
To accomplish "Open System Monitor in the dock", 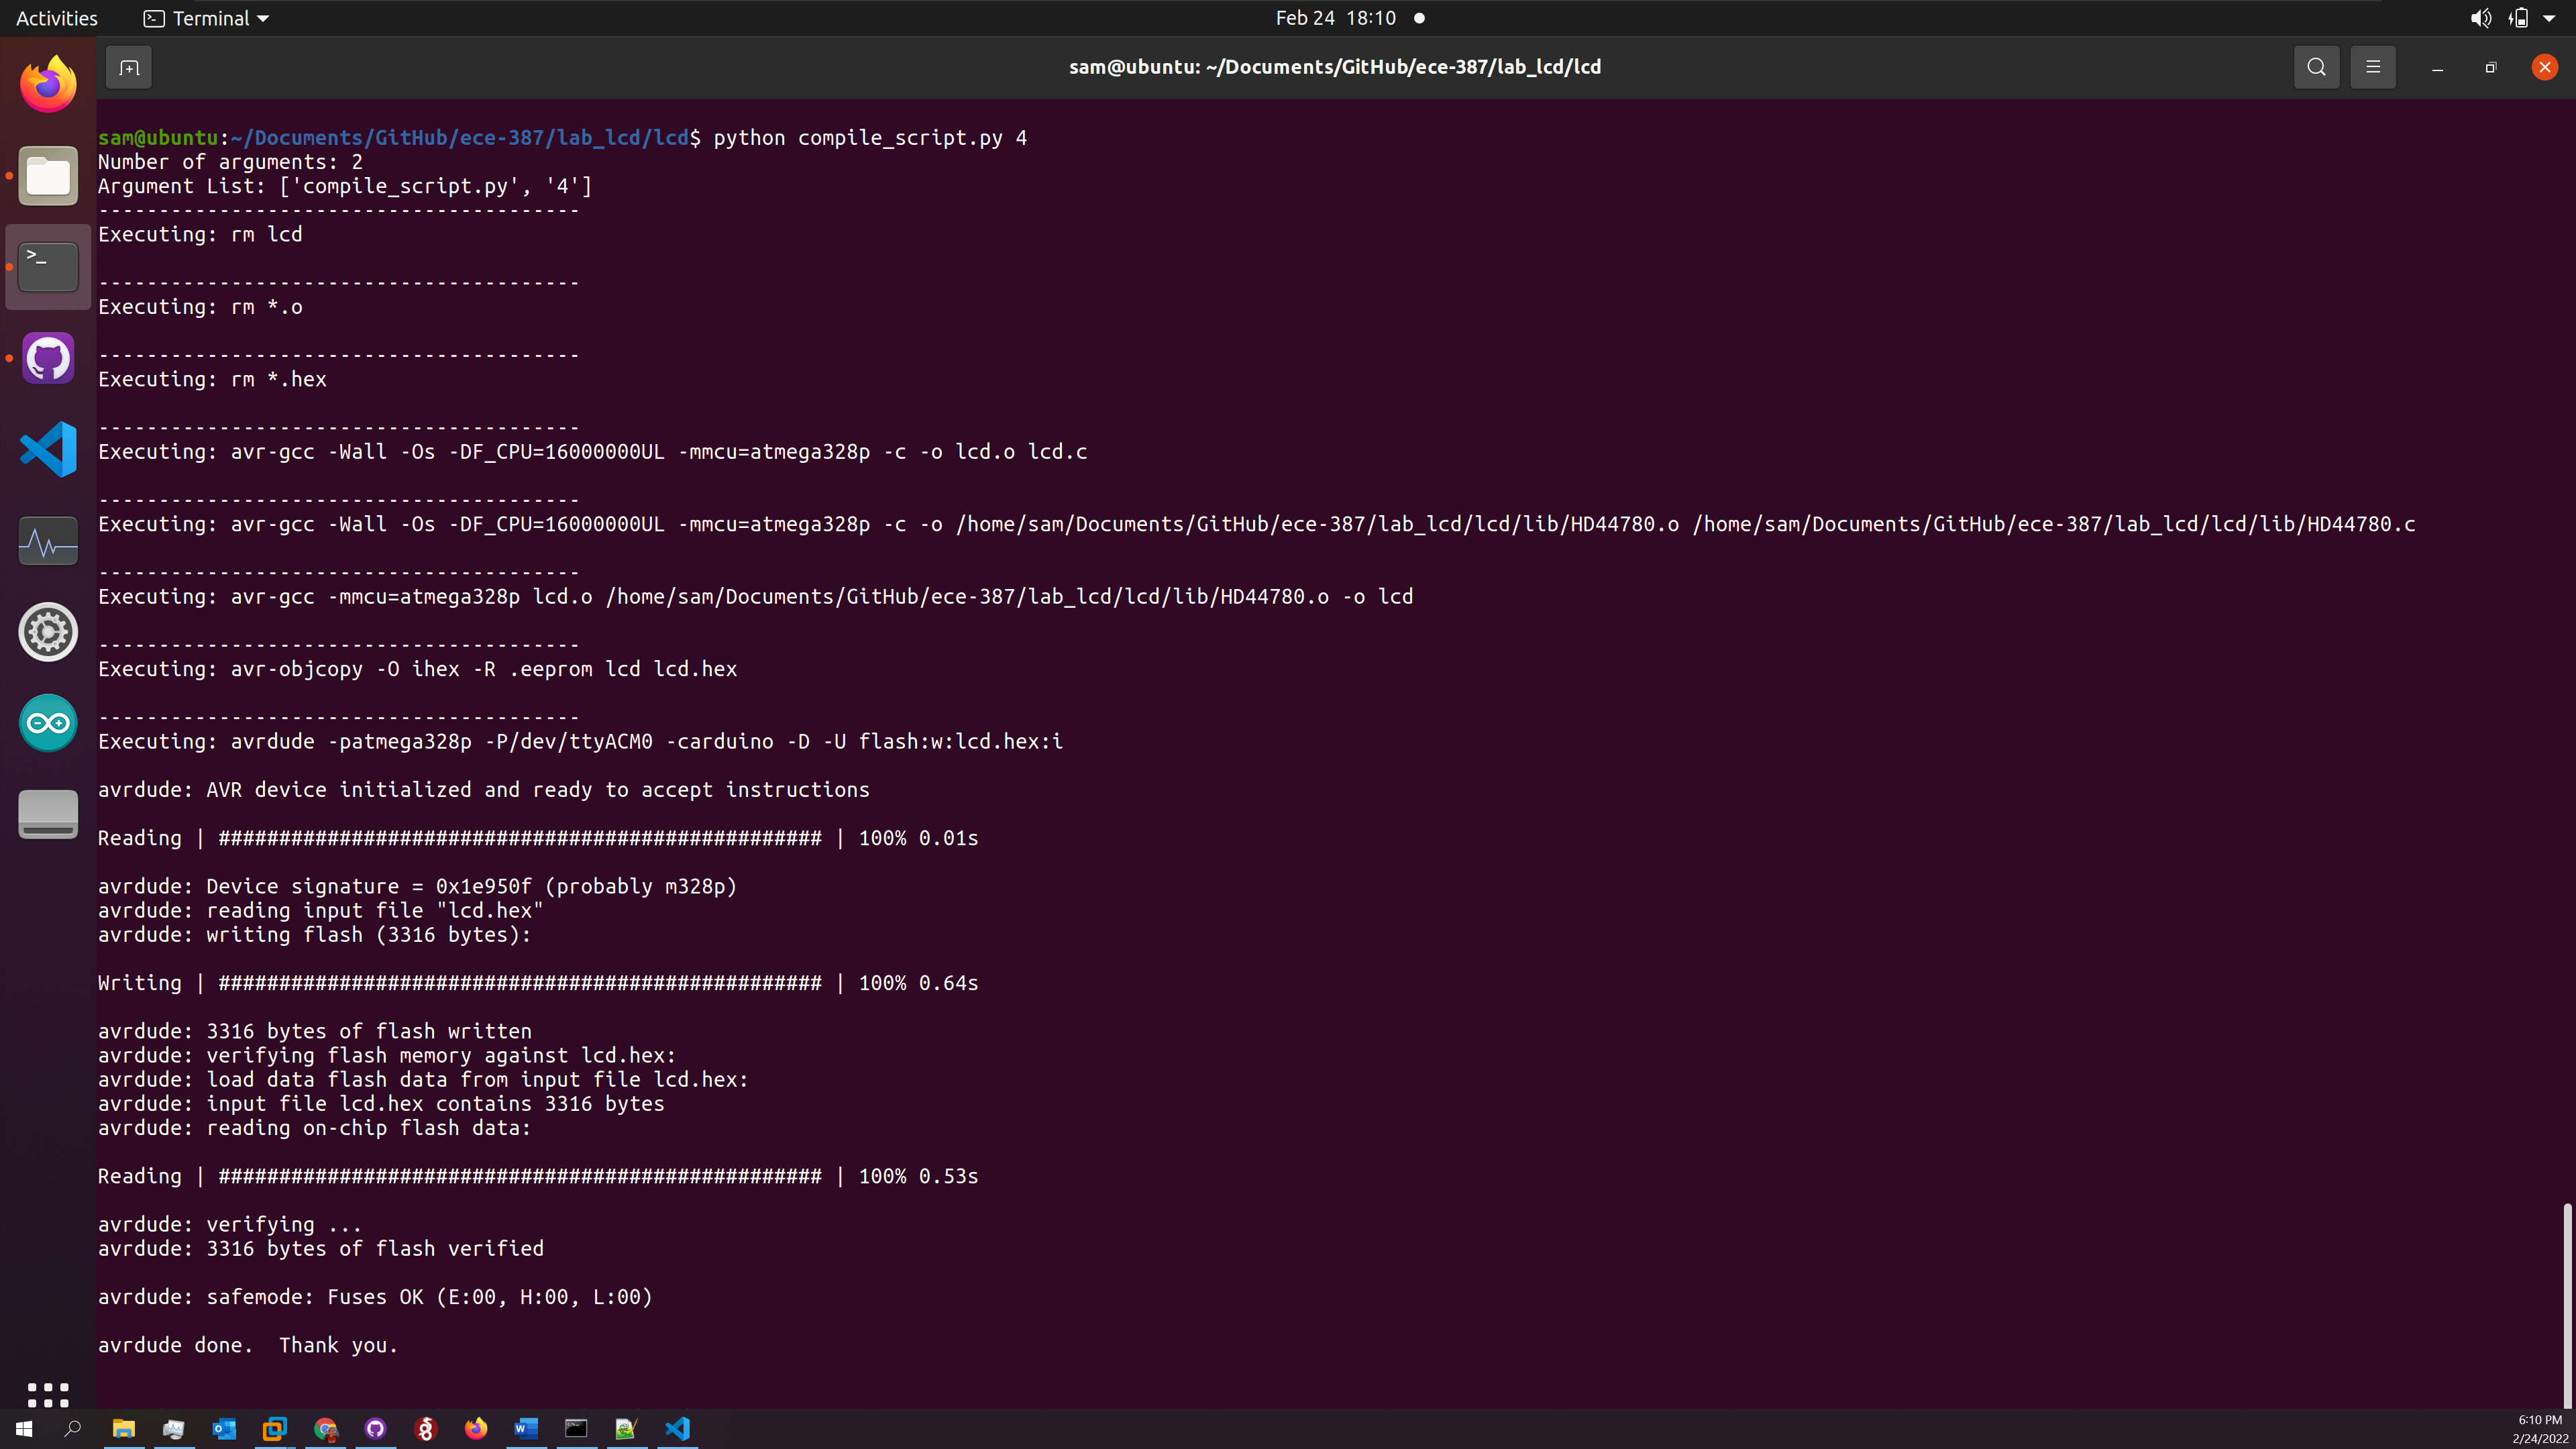I will point(48,541).
